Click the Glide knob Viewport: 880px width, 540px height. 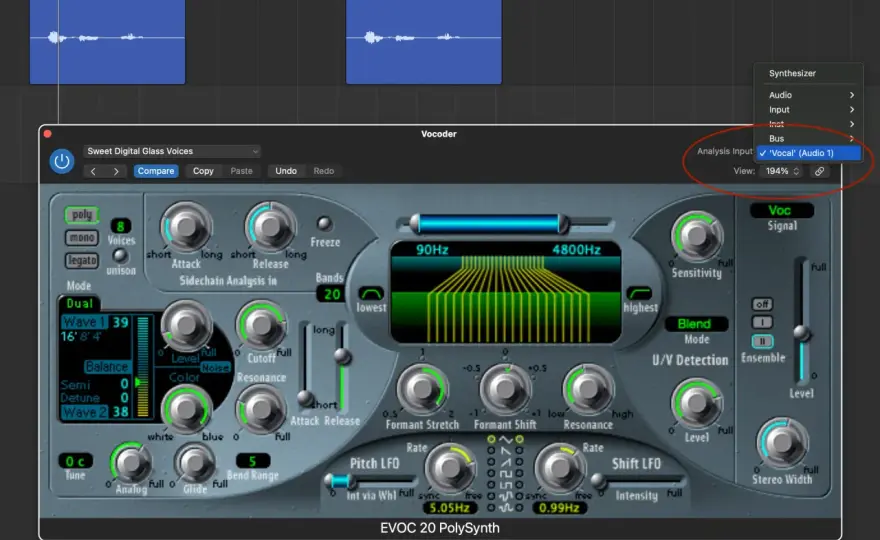tap(195, 463)
